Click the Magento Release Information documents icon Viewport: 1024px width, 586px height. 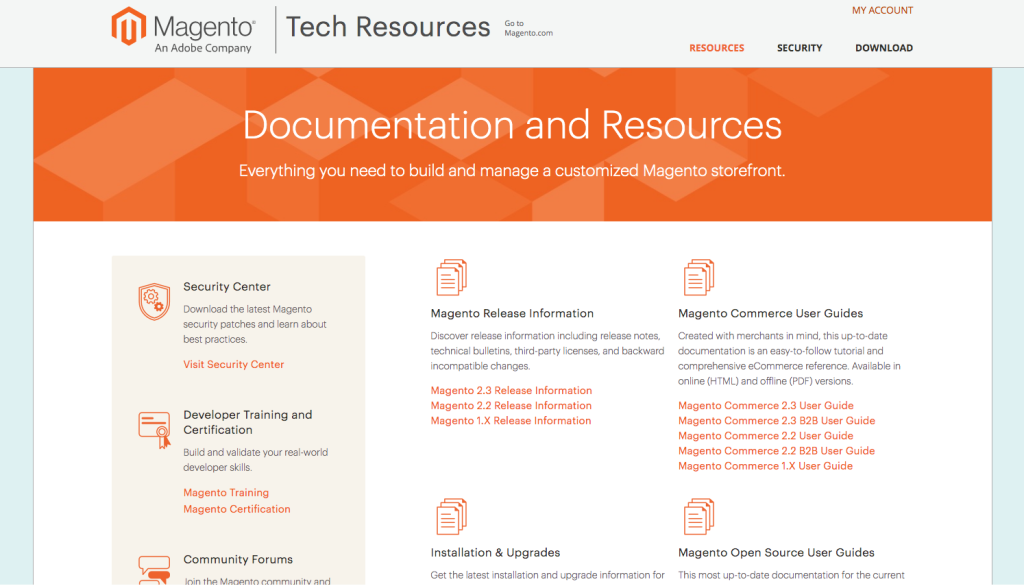point(451,278)
